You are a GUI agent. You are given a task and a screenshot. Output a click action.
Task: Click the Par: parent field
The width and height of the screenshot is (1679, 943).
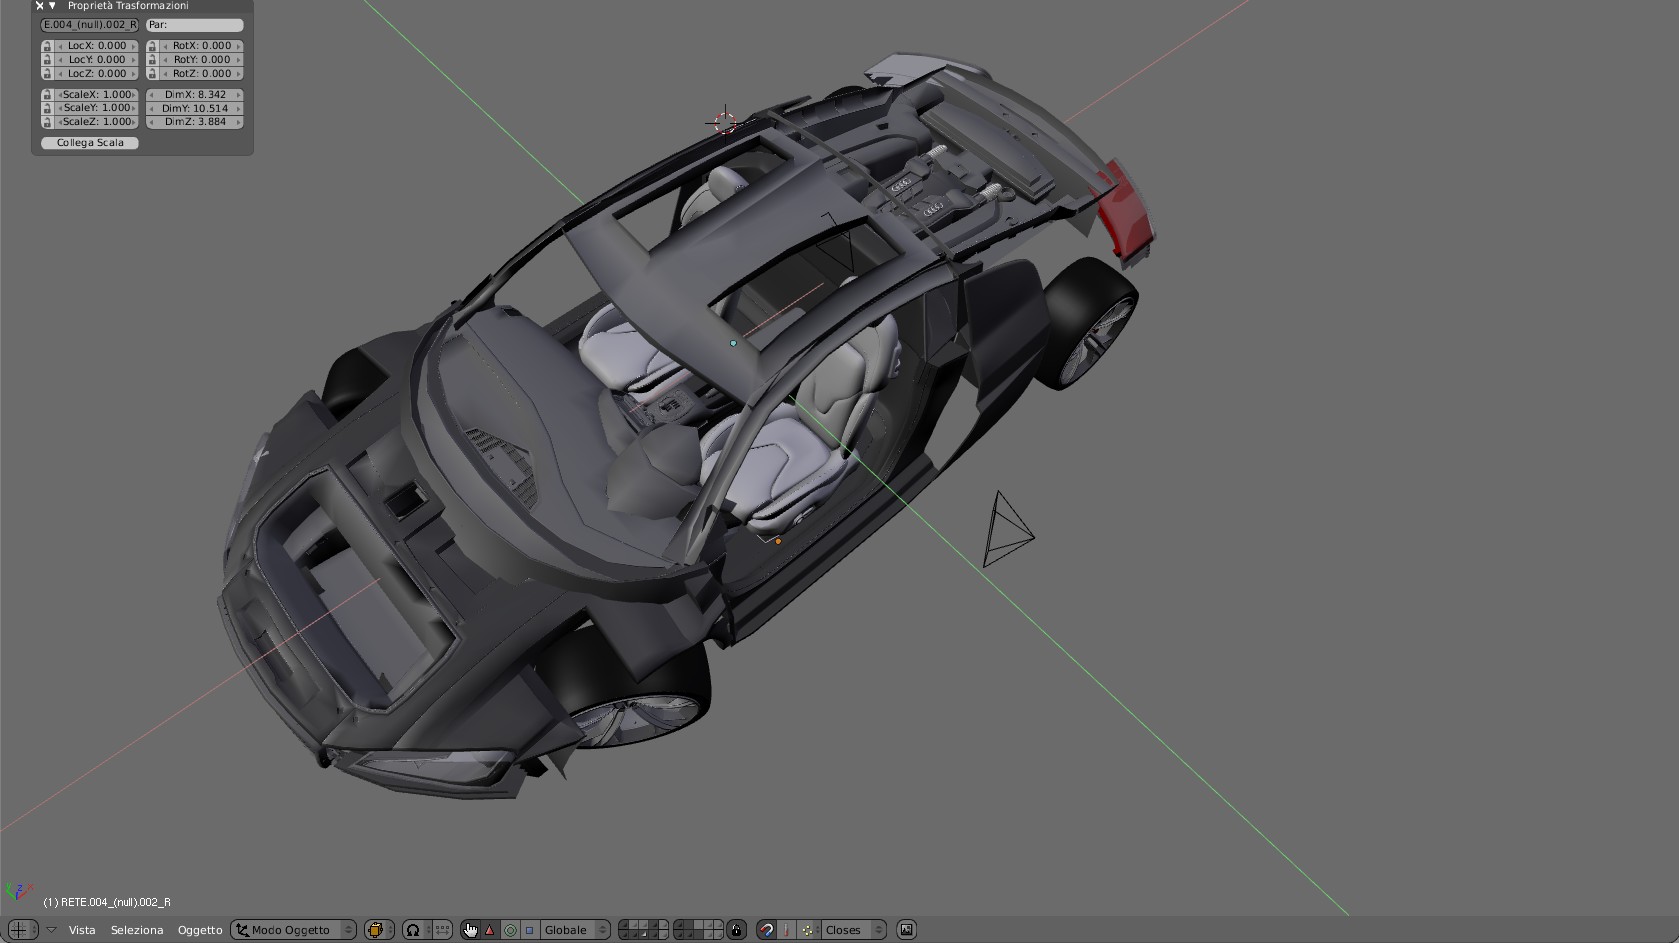[195, 25]
